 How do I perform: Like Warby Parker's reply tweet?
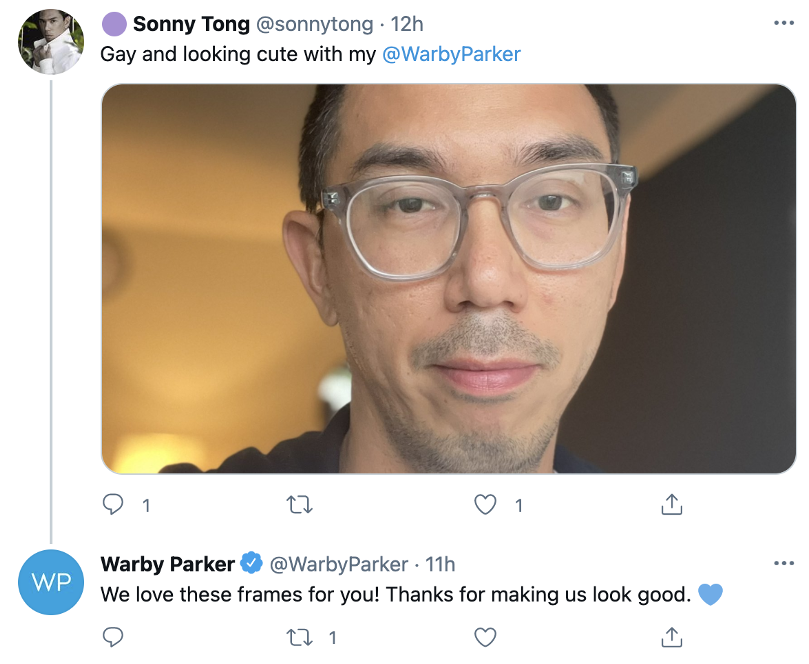pos(486,637)
